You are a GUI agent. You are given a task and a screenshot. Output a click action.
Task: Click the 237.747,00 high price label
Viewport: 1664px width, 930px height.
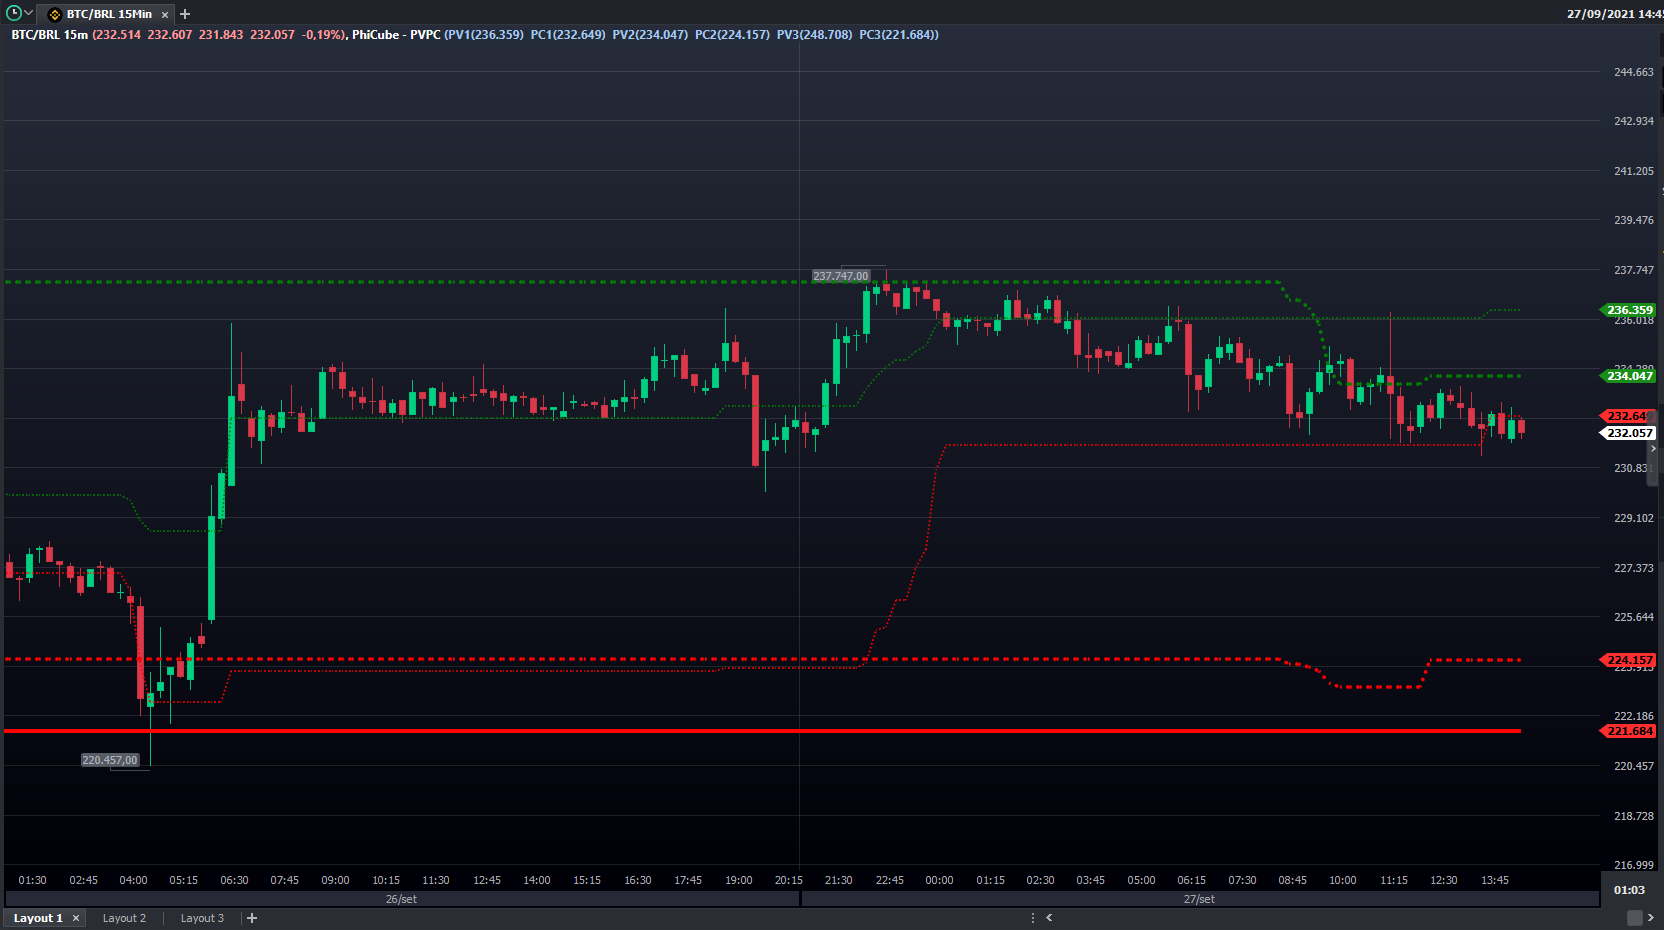tap(841, 276)
